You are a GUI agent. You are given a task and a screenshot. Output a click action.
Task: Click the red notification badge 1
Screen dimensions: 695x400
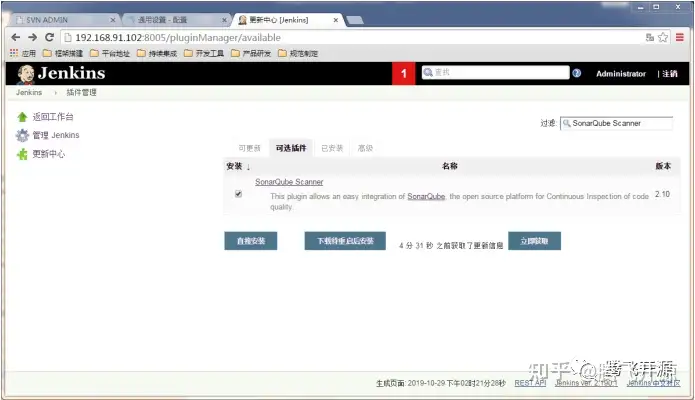coord(403,73)
